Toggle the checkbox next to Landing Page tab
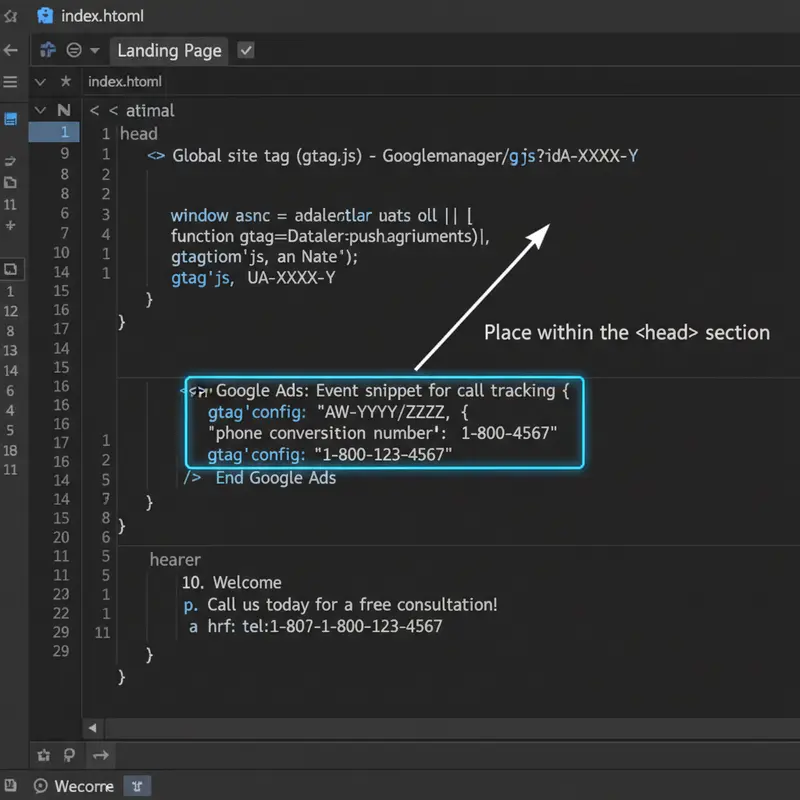This screenshot has height=800, width=800. coord(246,50)
